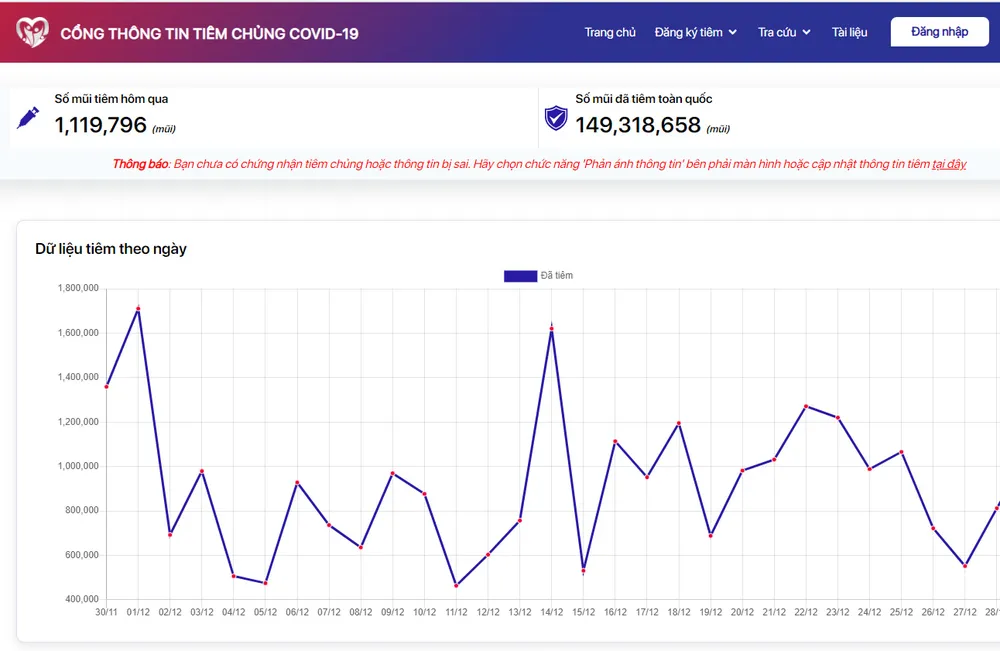1000x651 pixels.
Task: Click the syringe icon beside yesterday's doses
Action: coord(29,118)
